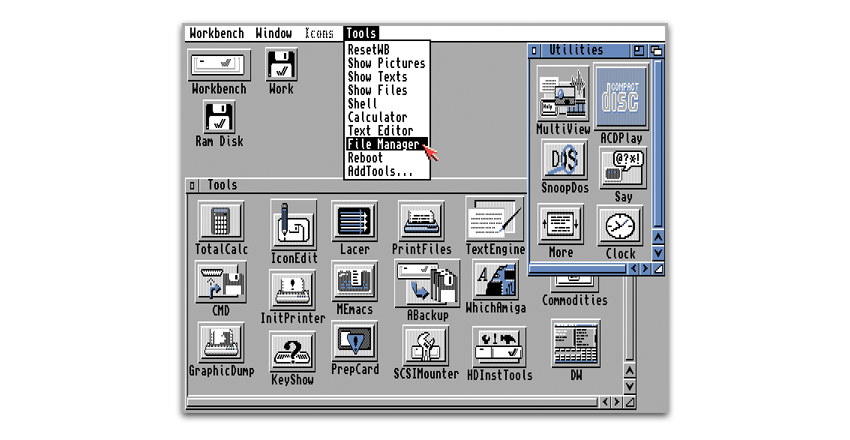
Task: Choose Reboot from the Tools menu
Action: click(x=387, y=158)
